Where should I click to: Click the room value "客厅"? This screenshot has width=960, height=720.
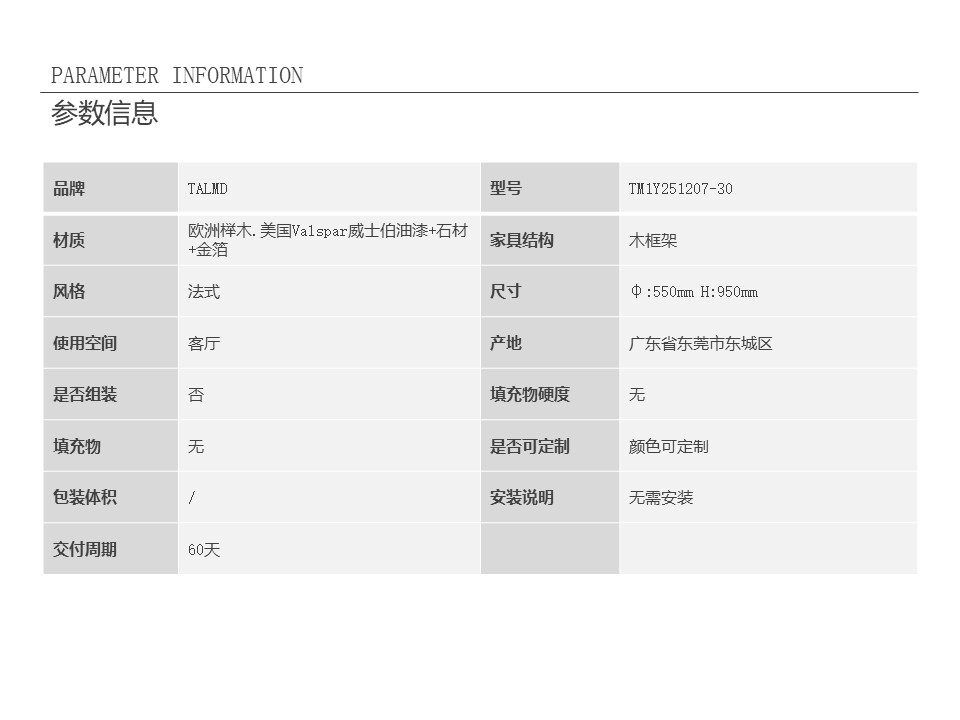pos(204,344)
